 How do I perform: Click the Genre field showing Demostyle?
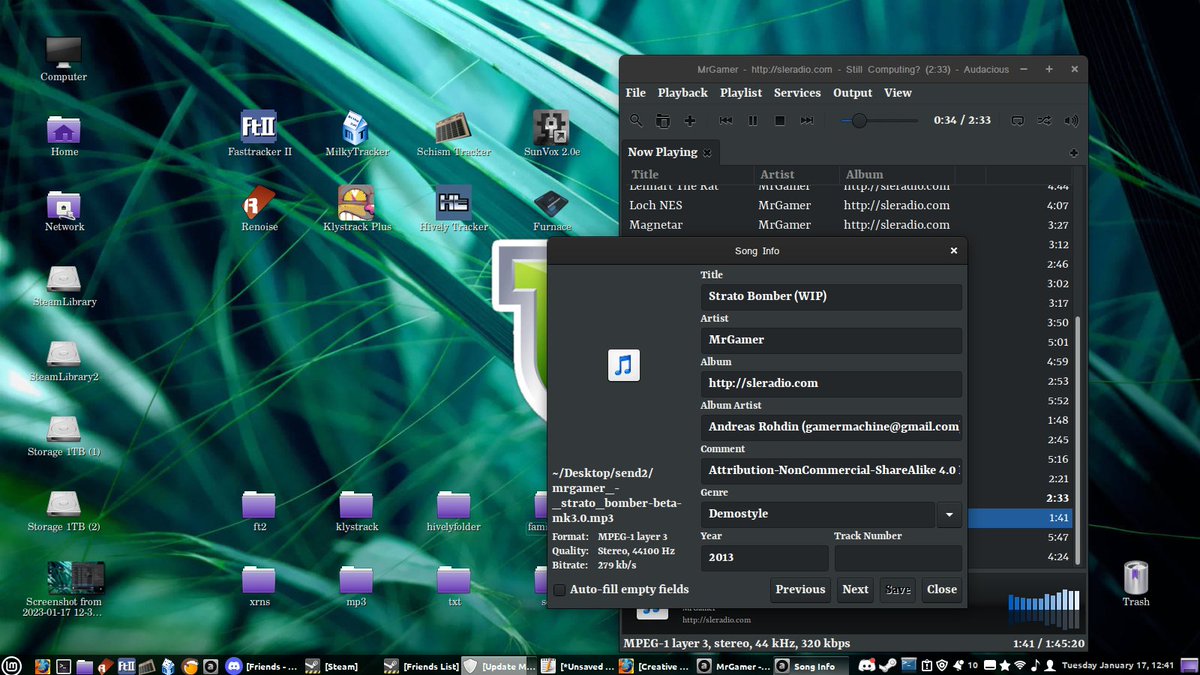(x=818, y=514)
